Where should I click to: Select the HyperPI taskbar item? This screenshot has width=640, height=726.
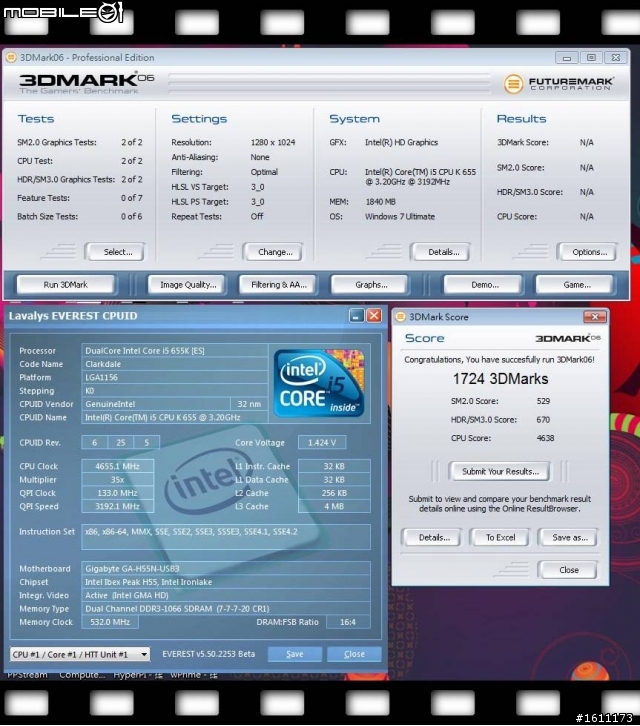(138, 675)
